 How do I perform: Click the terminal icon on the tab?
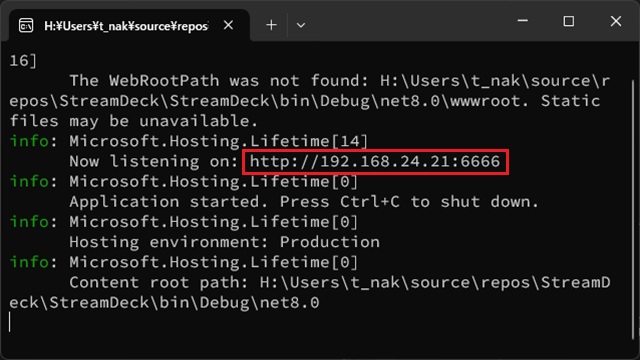point(26,26)
